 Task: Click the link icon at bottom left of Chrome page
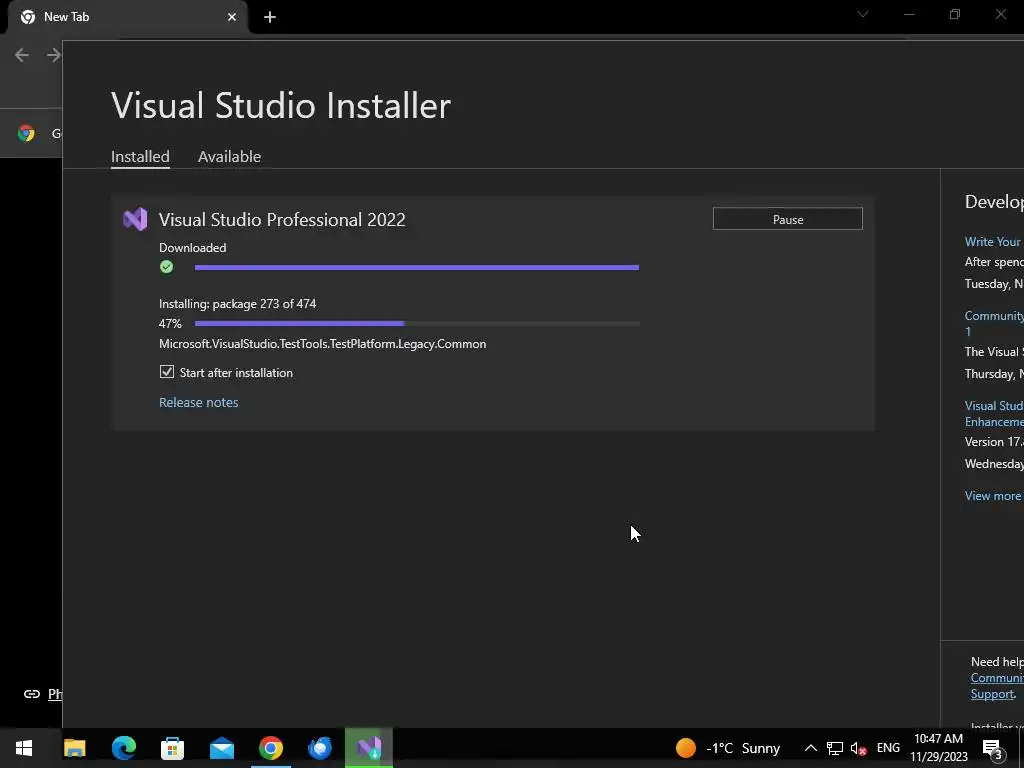click(x=31, y=694)
